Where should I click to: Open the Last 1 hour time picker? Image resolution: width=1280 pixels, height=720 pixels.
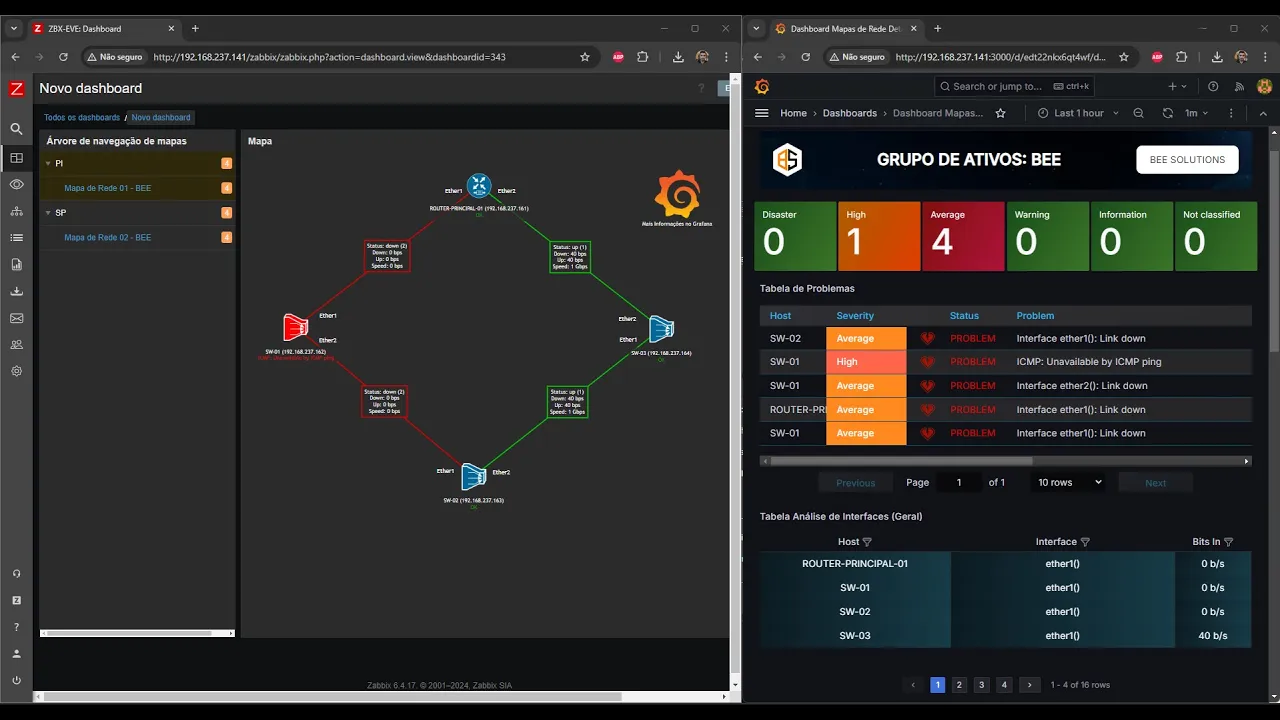coord(1079,113)
